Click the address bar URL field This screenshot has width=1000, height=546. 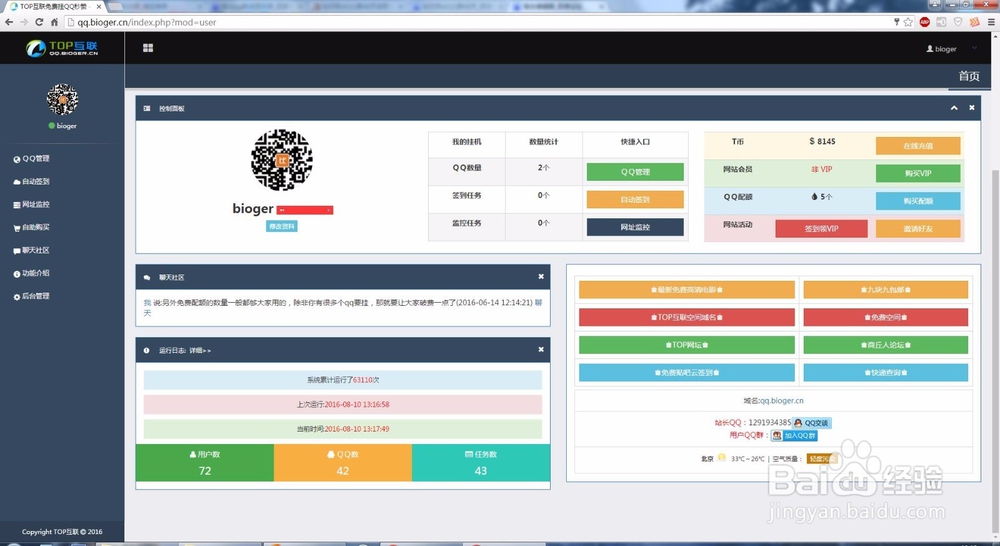478,22
